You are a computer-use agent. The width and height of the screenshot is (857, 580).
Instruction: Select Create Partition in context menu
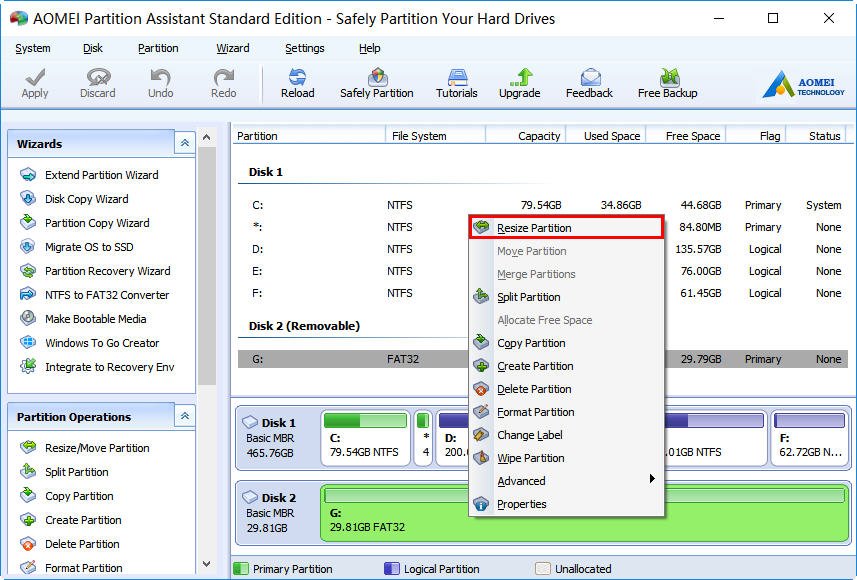pos(566,366)
